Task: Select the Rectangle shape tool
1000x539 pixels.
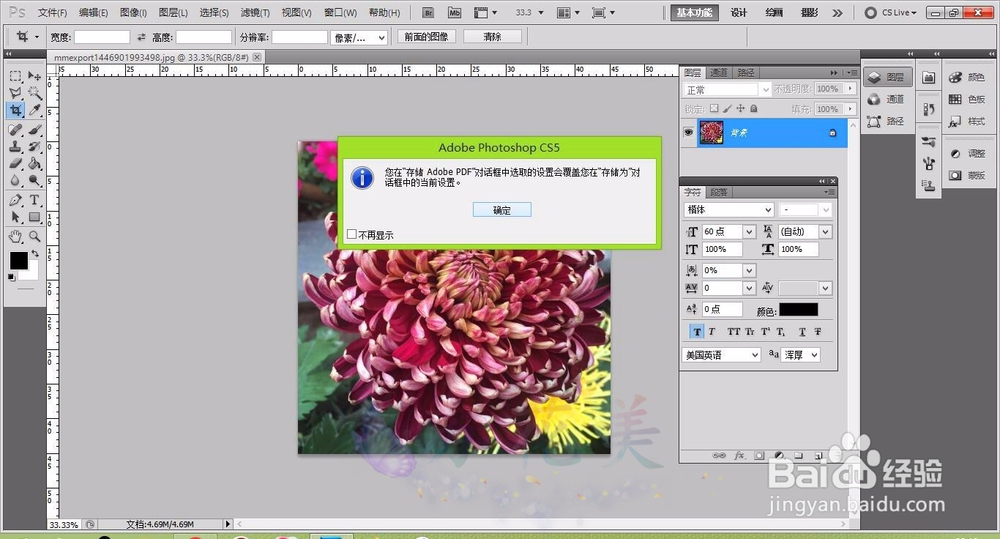Action: tap(34, 217)
